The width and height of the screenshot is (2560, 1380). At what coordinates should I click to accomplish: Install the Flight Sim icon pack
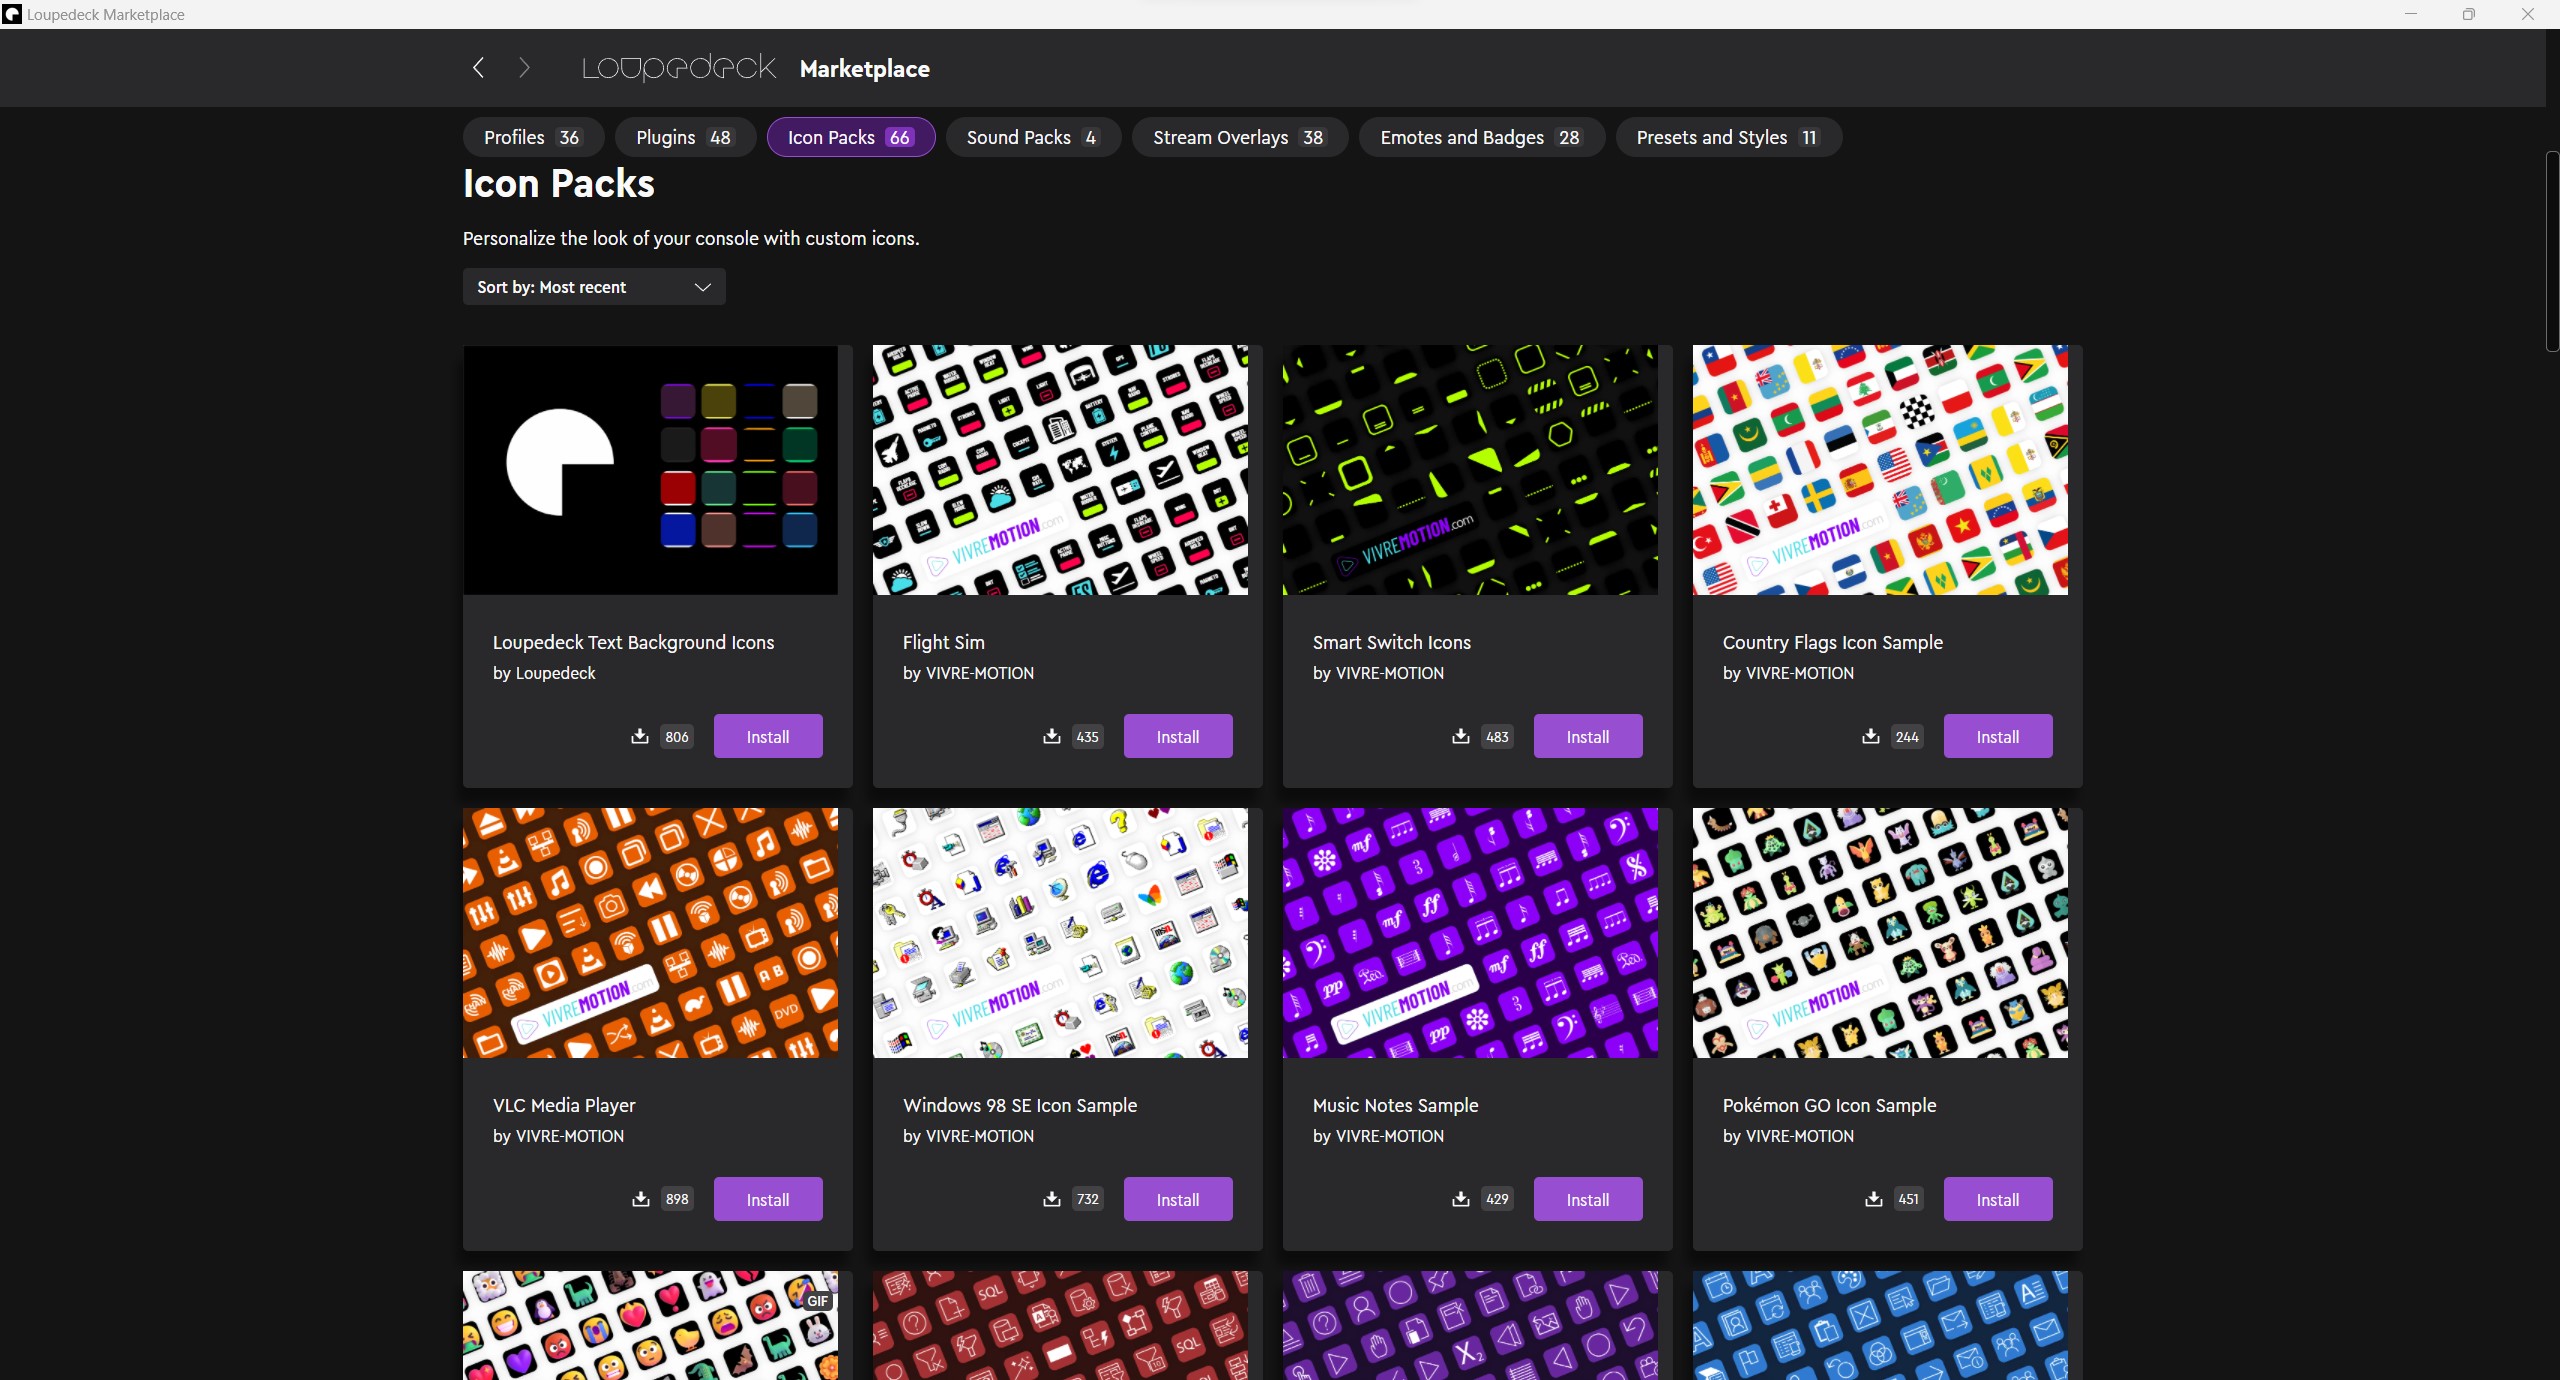tap(1178, 737)
